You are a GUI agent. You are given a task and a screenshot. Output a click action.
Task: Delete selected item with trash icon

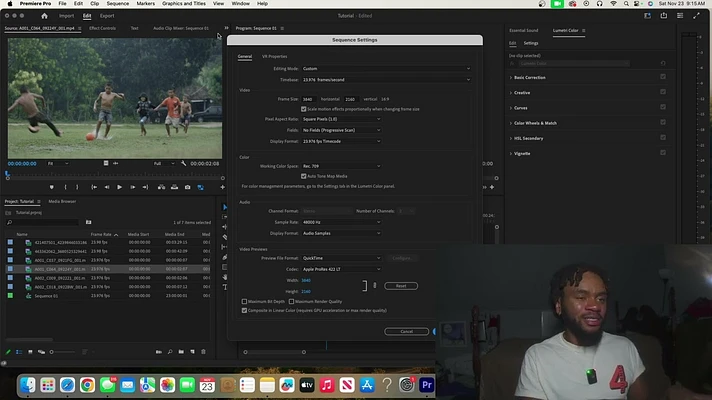203,352
